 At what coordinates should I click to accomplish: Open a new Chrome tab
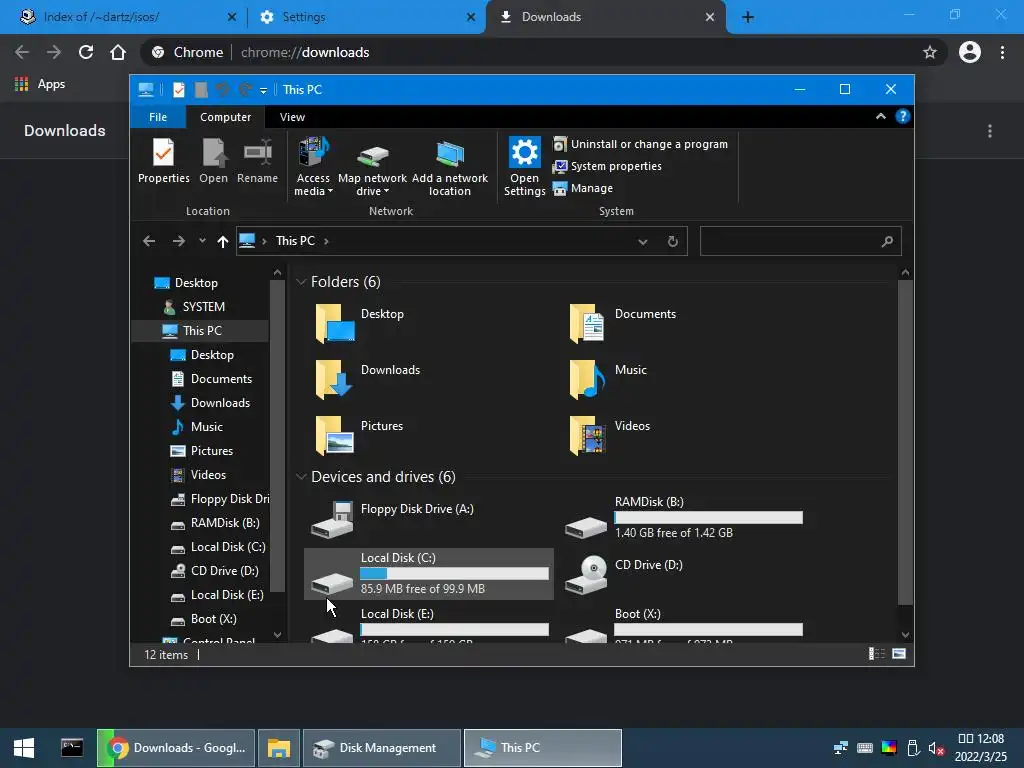[748, 18]
